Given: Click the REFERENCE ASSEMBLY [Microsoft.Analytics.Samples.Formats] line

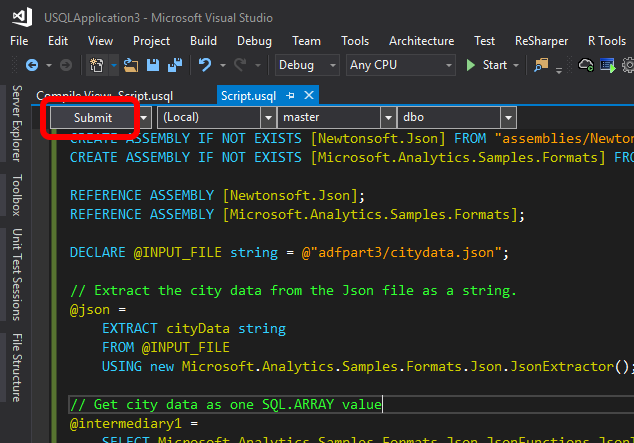Looking at the screenshot, I should click(x=297, y=215).
